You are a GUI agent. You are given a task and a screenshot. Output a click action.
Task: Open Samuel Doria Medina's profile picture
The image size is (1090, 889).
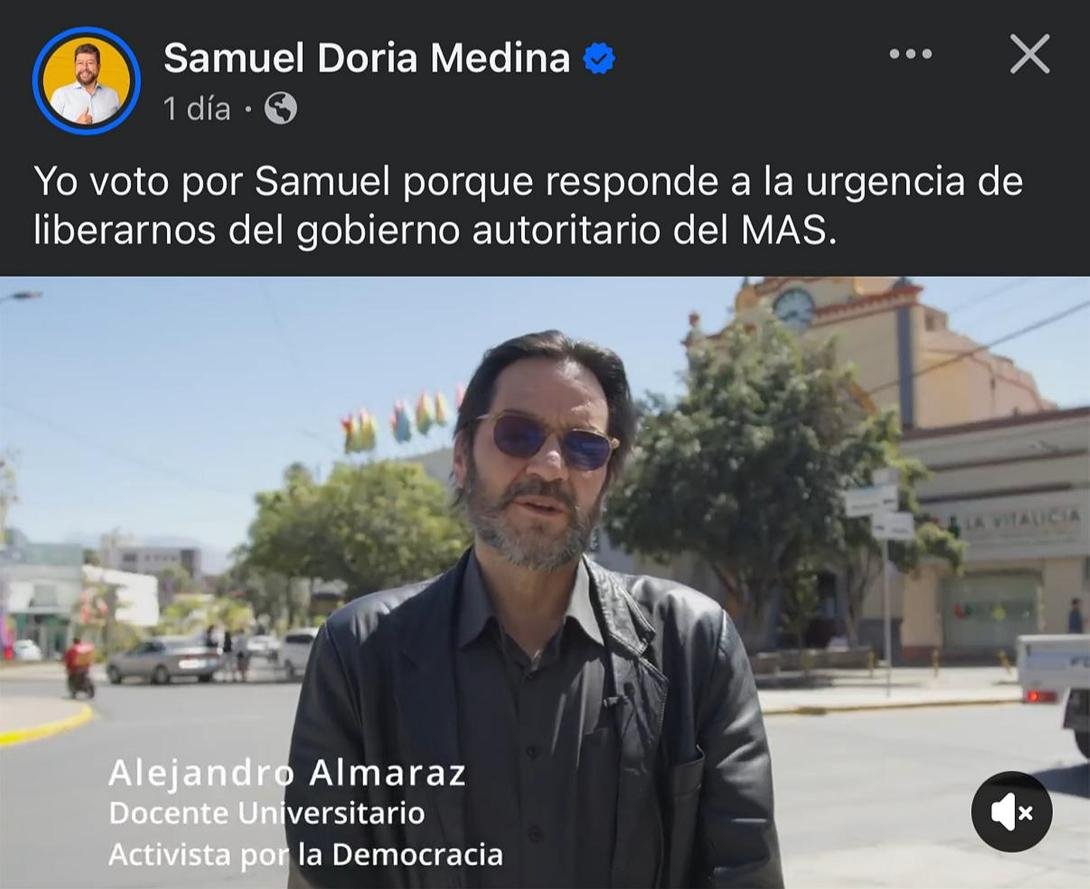tap(86, 81)
